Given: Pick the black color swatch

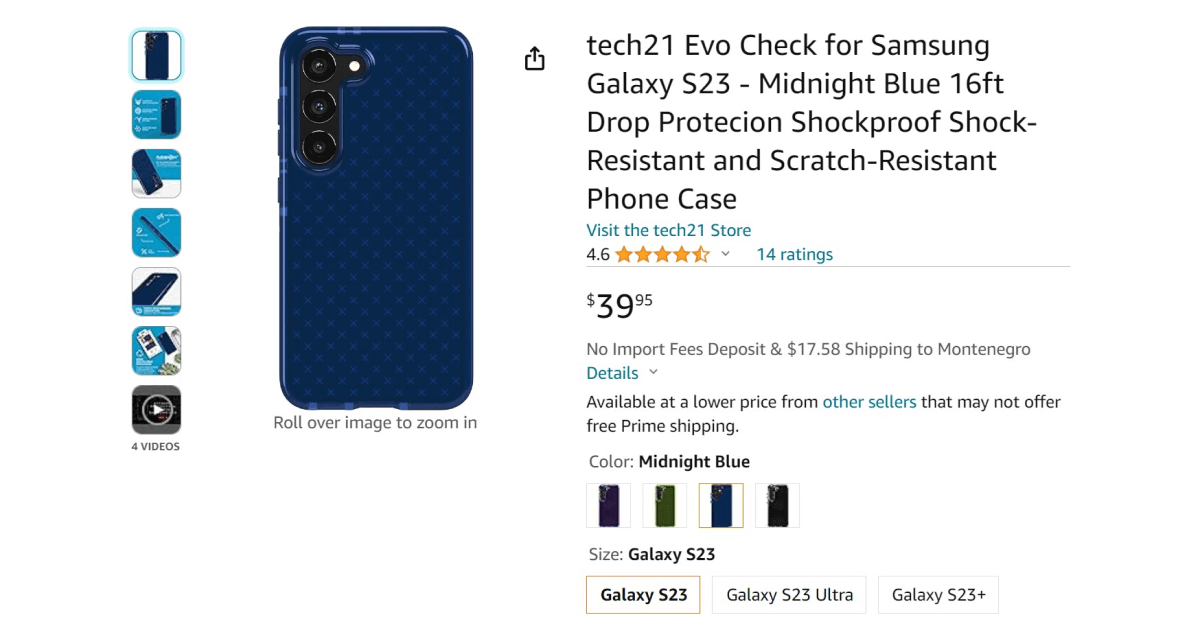Looking at the screenshot, I should tap(777, 505).
